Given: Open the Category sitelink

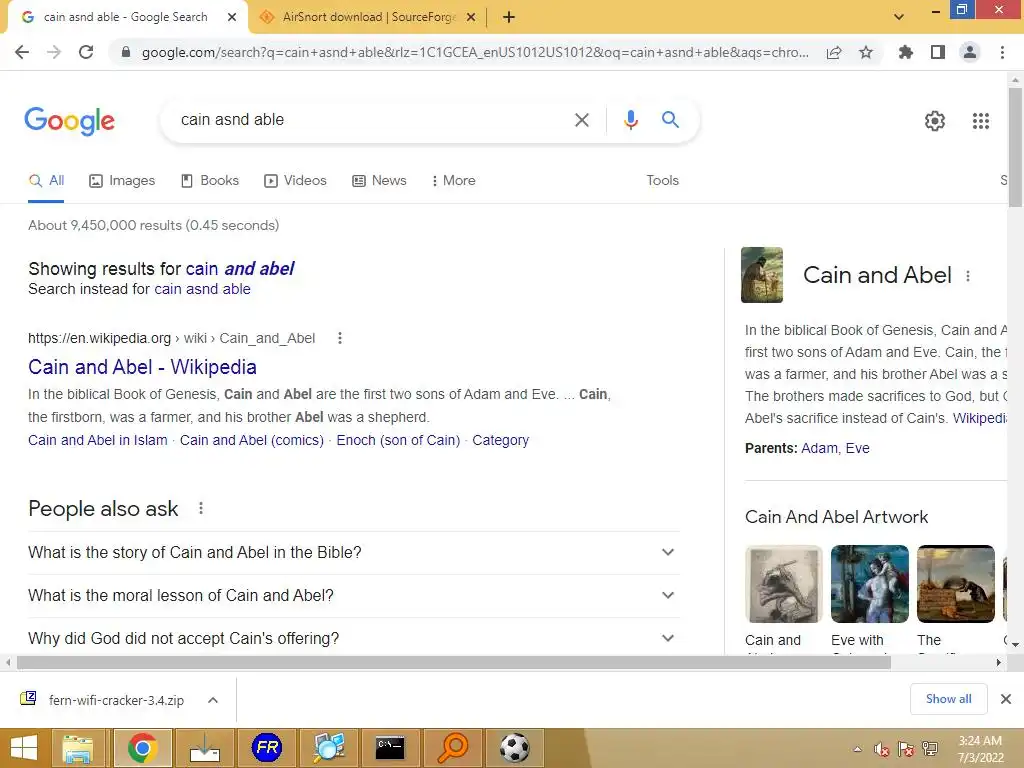Looking at the screenshot, I should 500,441.
